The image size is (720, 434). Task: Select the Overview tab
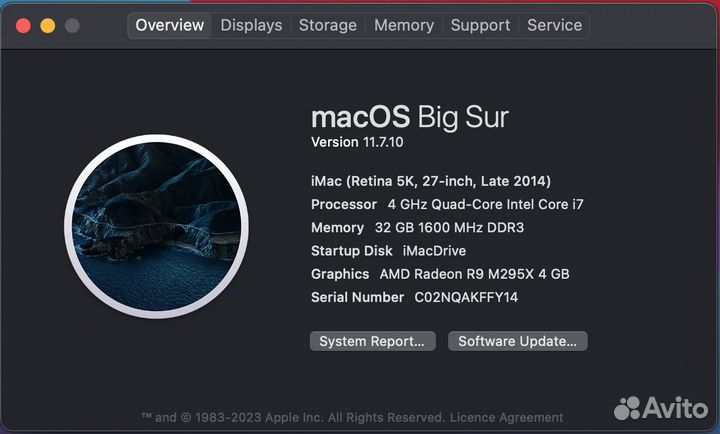[169, 25]
